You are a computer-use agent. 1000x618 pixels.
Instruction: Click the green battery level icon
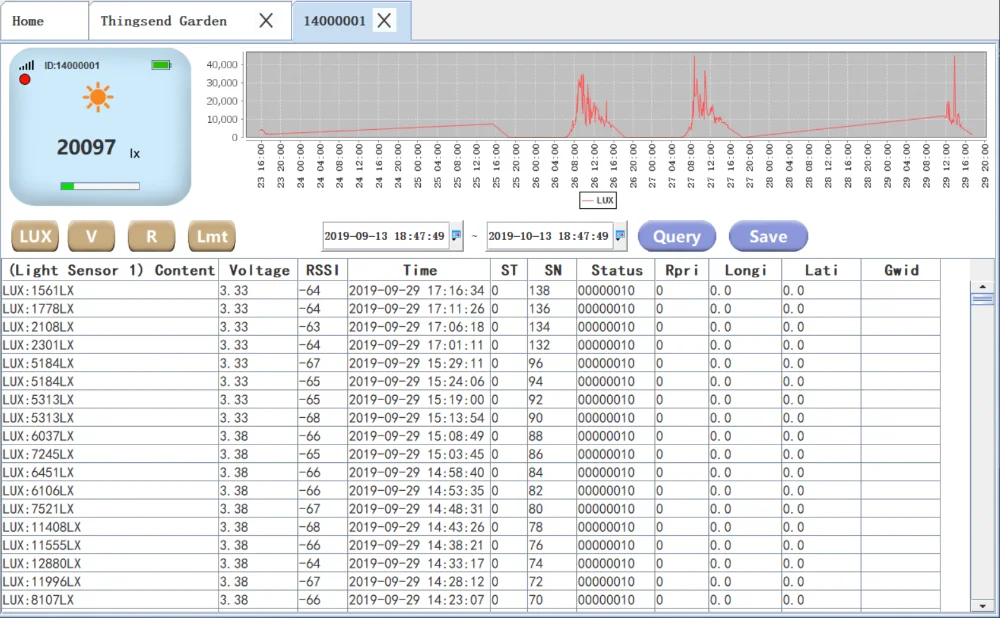point(161,65)
